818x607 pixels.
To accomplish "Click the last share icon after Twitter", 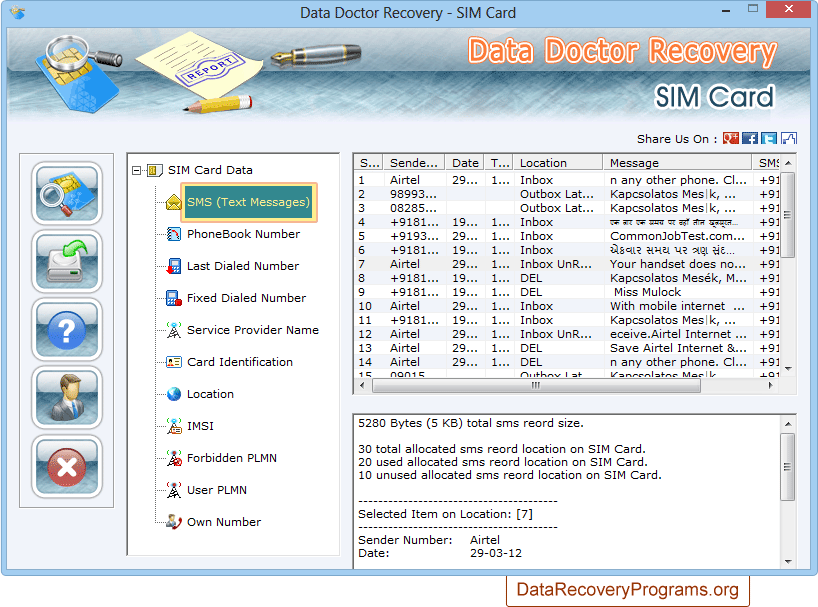I will point(789,138).
